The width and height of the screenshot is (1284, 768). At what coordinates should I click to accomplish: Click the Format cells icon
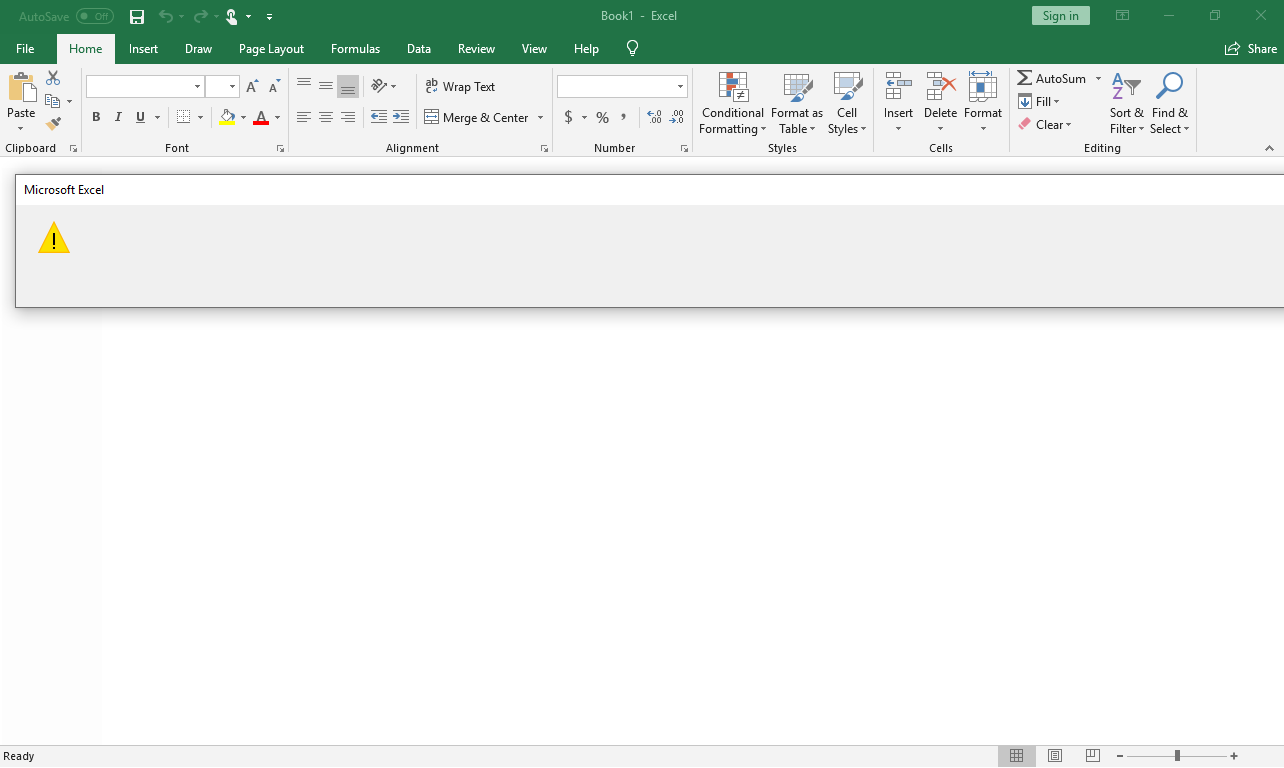tap(983, 87)
